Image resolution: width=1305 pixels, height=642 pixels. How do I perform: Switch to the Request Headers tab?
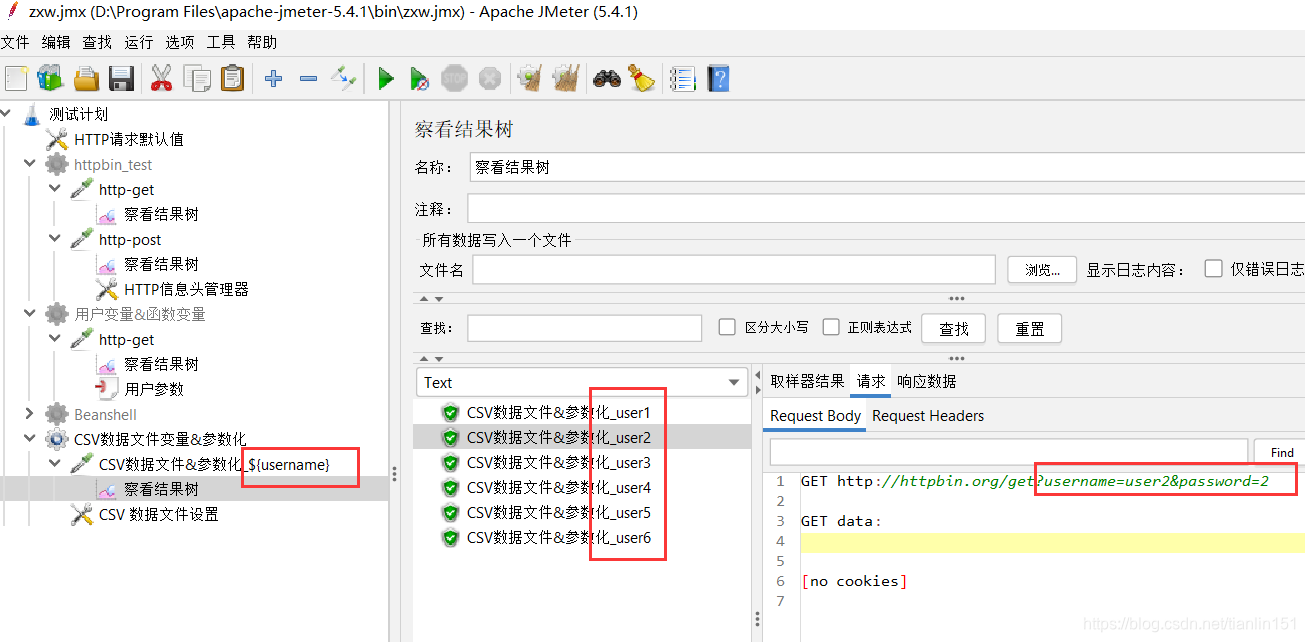tap(928, 416)
